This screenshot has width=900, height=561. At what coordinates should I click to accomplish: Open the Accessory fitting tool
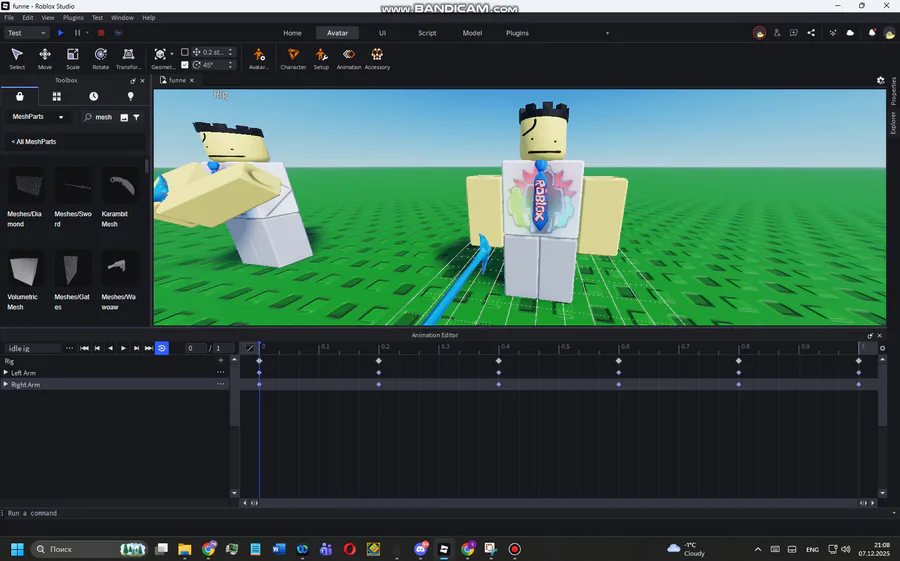(x=377, y=59)
